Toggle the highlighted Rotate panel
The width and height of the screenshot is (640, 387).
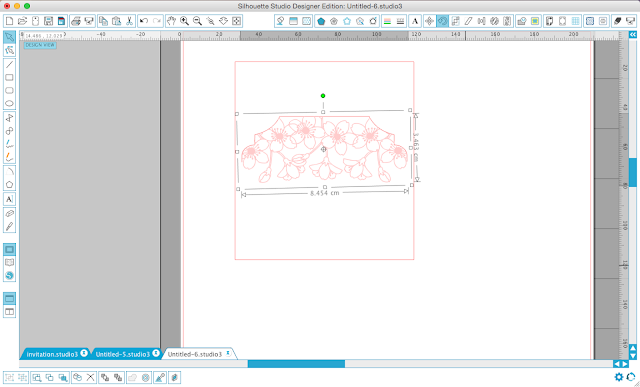tap(442, 21)
